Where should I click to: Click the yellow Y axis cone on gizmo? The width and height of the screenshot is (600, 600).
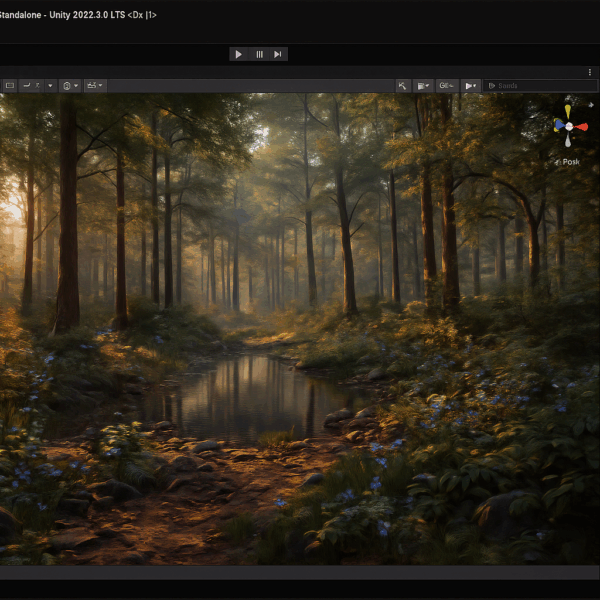(x=567, y=111)
